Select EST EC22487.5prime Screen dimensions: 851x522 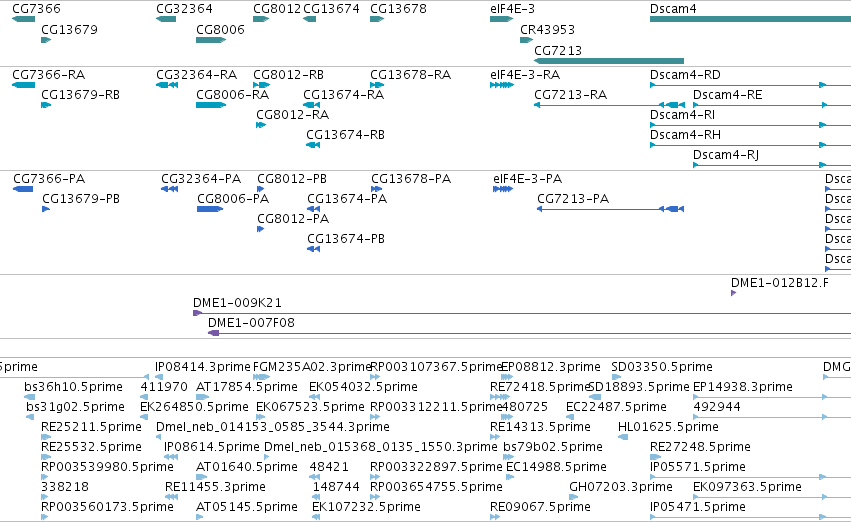click(x=616, y=407)
